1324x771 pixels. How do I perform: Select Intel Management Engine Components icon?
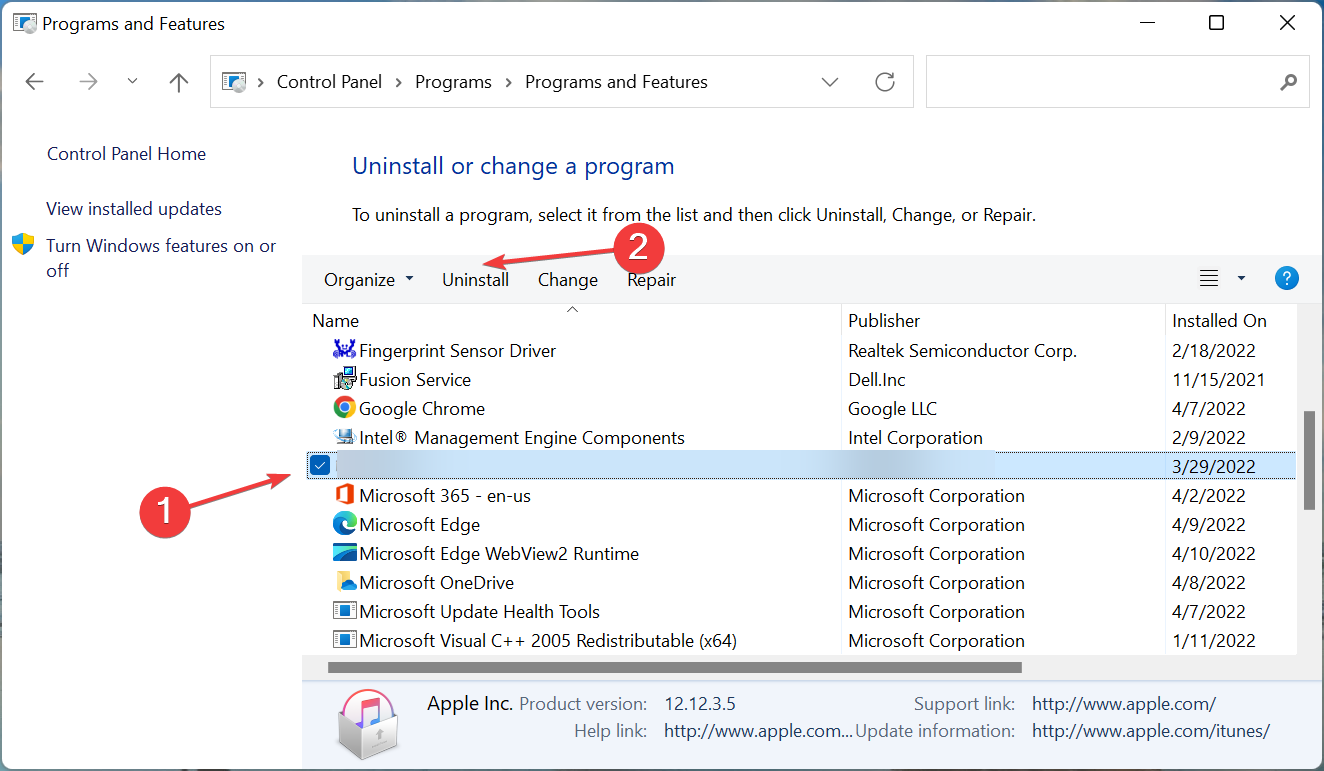coord(344,437)
